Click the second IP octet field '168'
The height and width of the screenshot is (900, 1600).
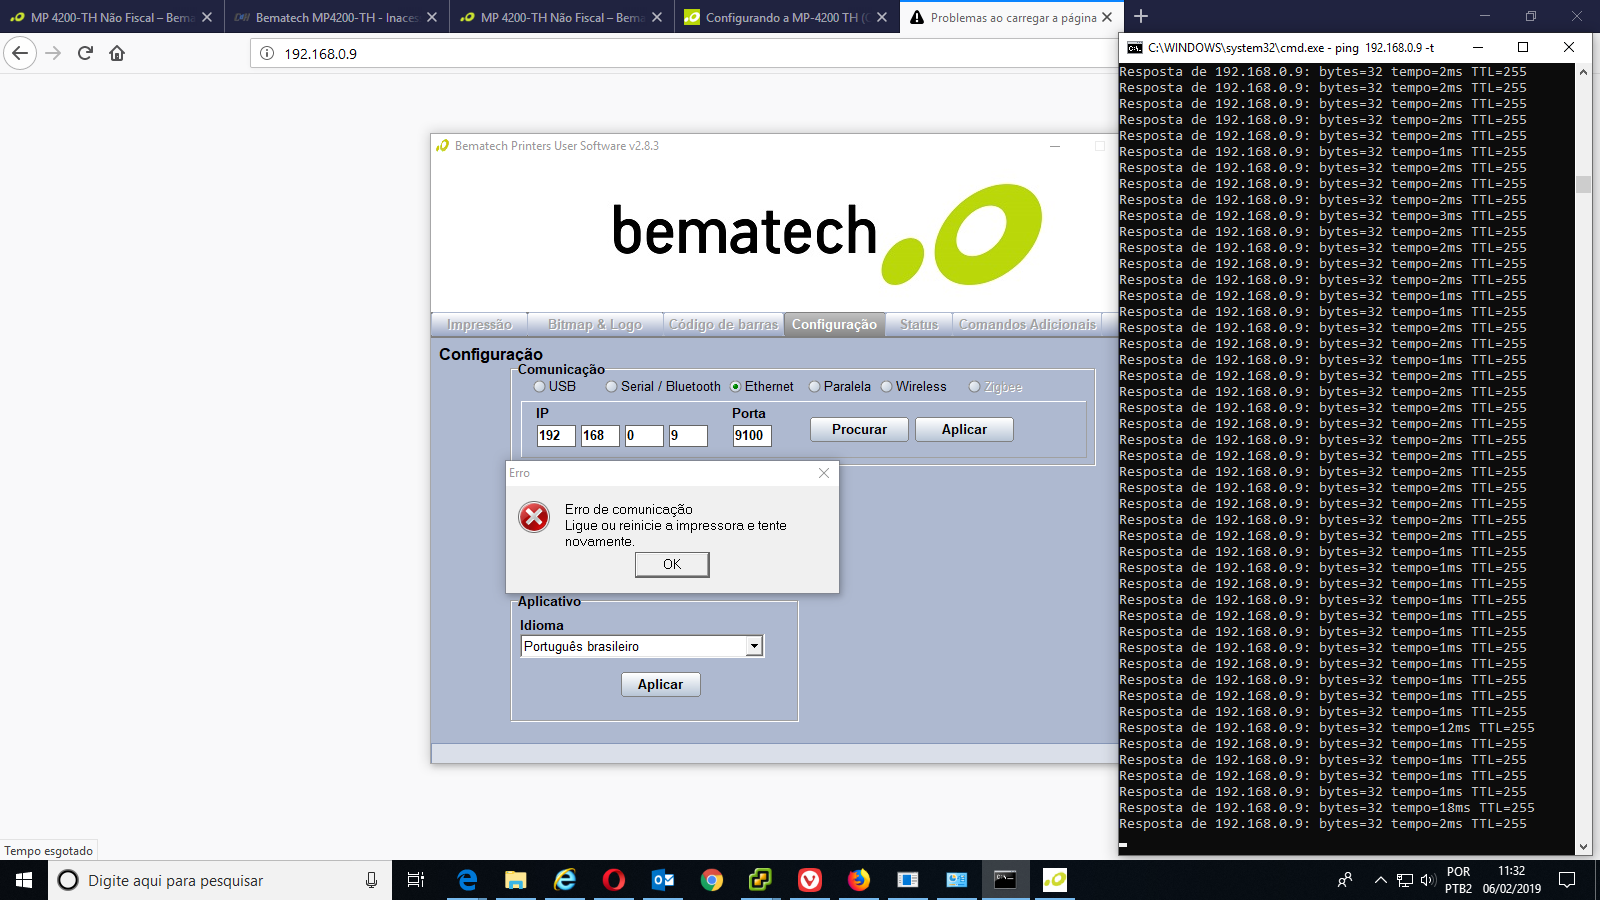600,436
